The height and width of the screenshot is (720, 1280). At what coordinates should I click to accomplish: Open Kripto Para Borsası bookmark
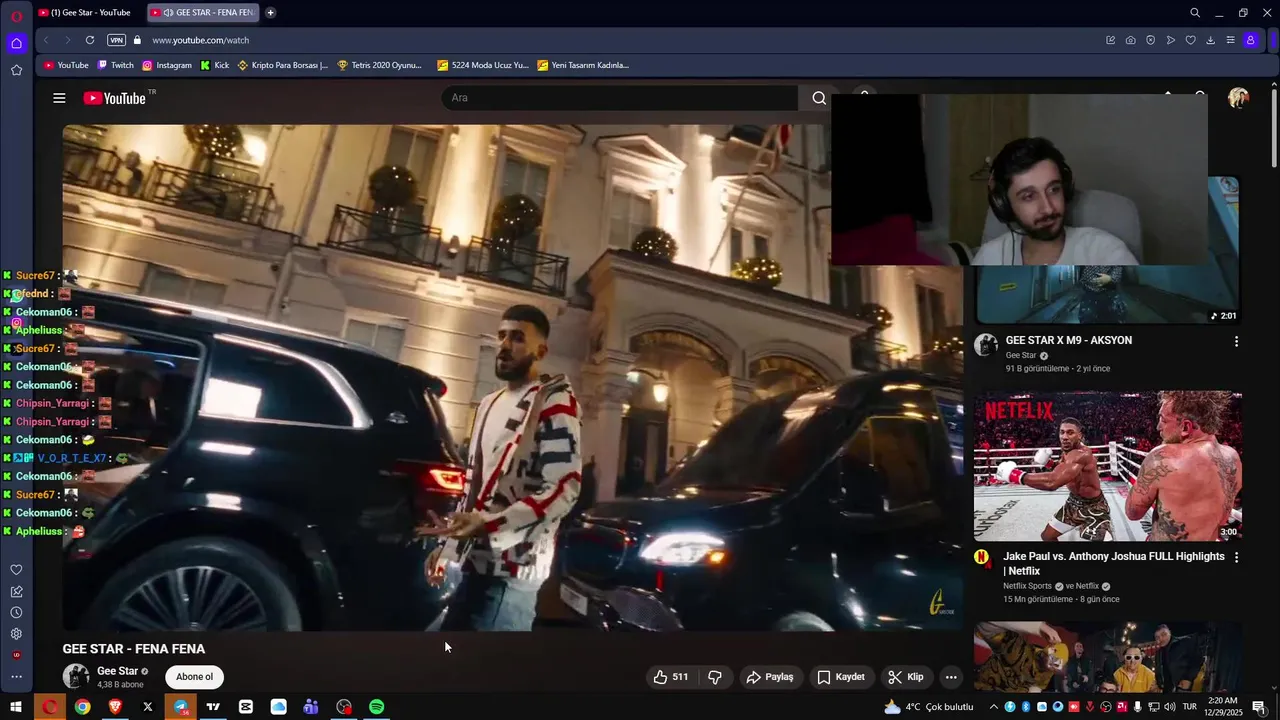(x=283, y=65)
